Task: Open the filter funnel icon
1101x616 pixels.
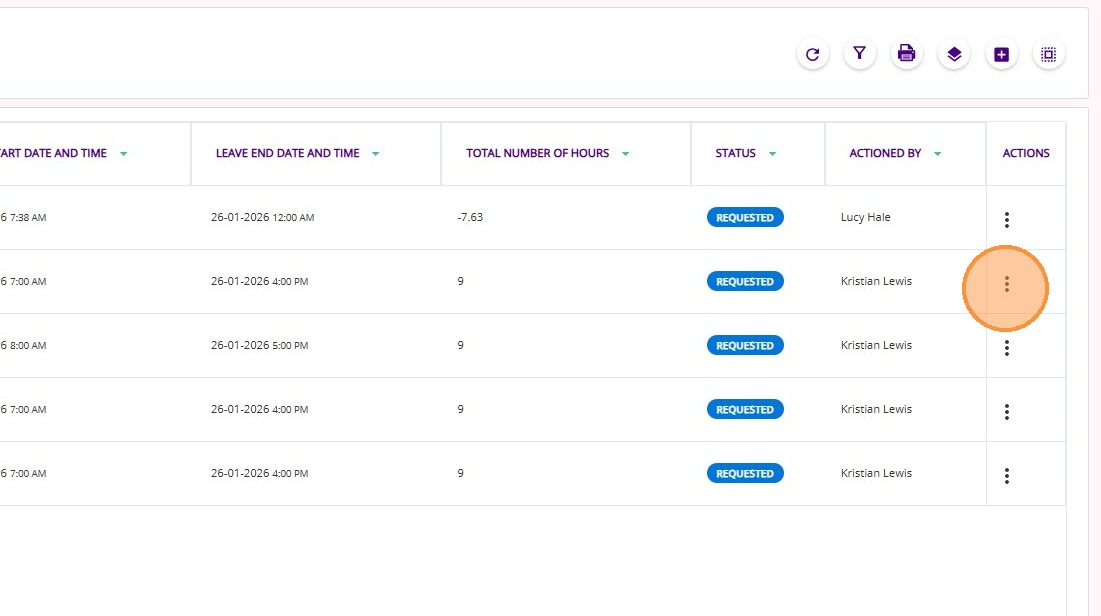Action: click(859, 55)
